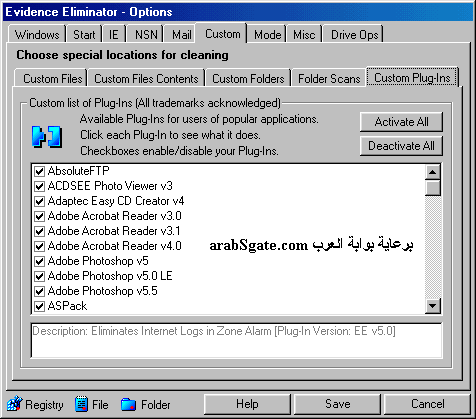476x419 pixels.
Task: Open the Folder Scans sub-tab
Action: pyautogui.click(x=329, y=79)
